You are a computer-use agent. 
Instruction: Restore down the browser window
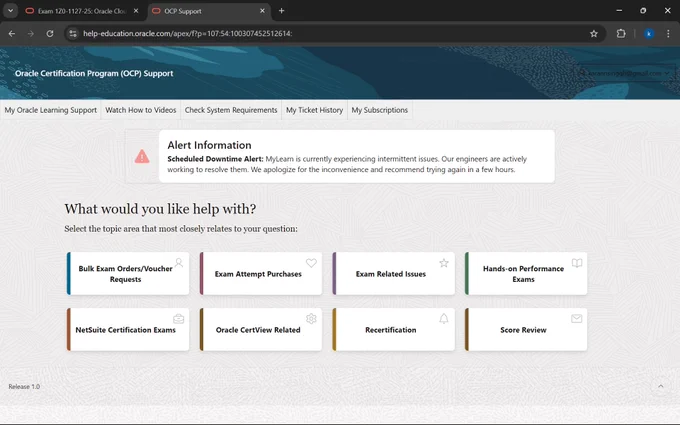point(643,10)
